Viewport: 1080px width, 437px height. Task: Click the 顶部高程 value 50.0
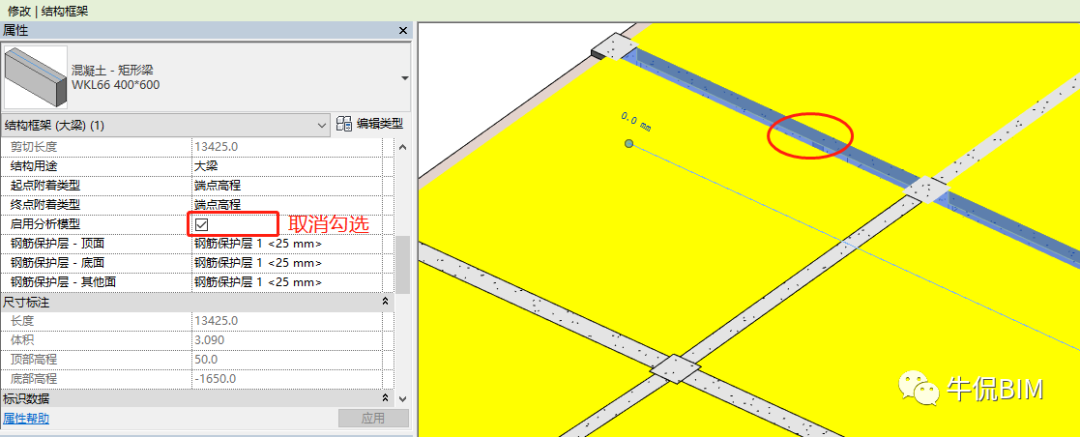(x=206, y=359)
